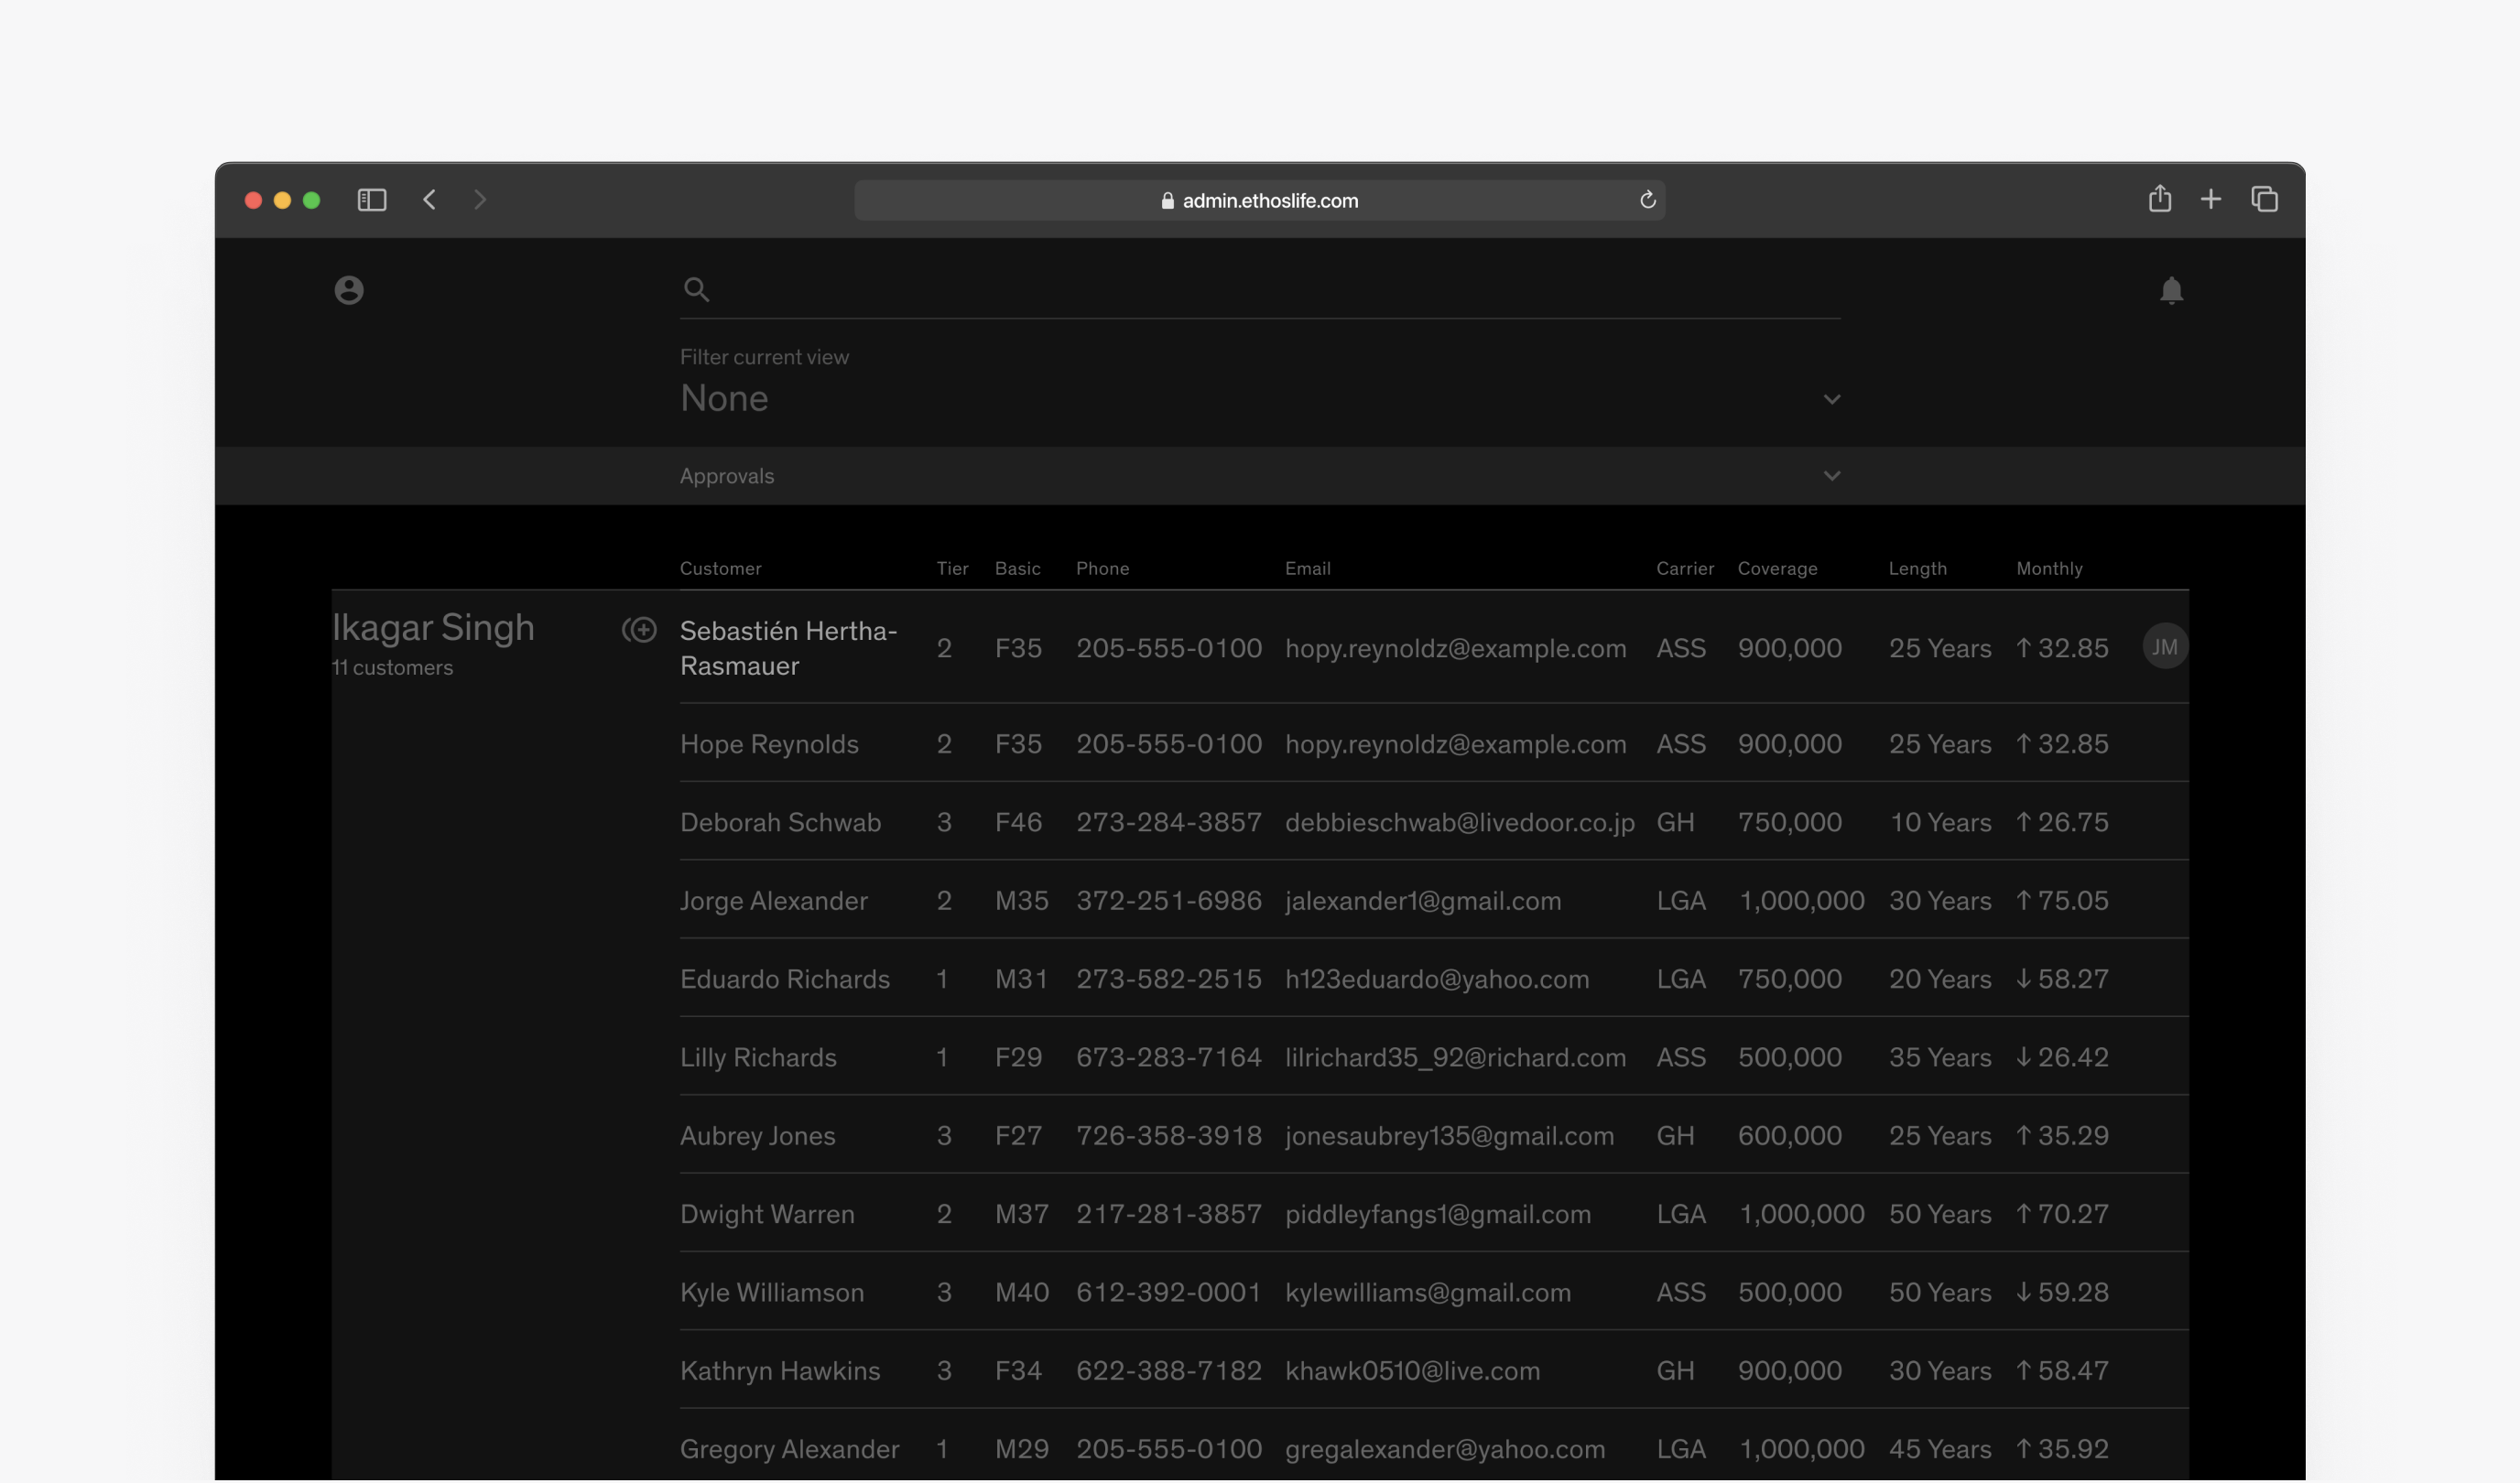Expand the Approvals section chevron

pyautogui.click(x=1831, y=476)
